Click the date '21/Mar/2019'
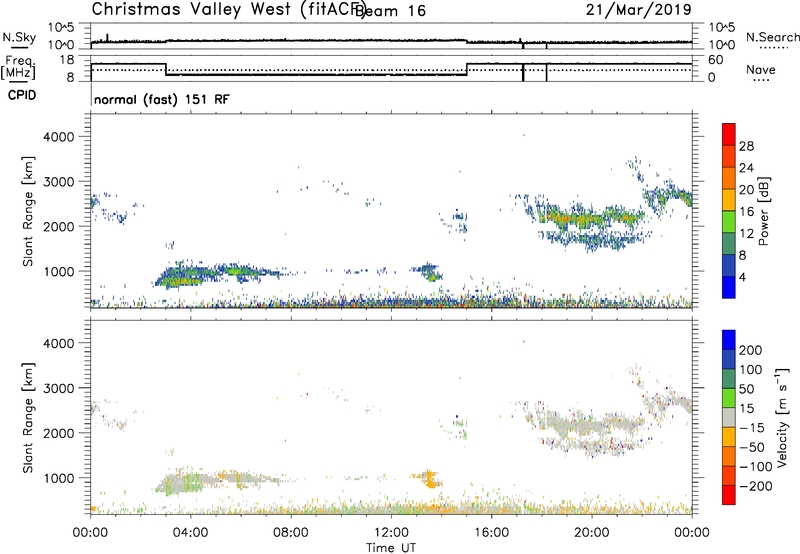The height and width of the screenshot is (554, 800). [x=638, y=9]
